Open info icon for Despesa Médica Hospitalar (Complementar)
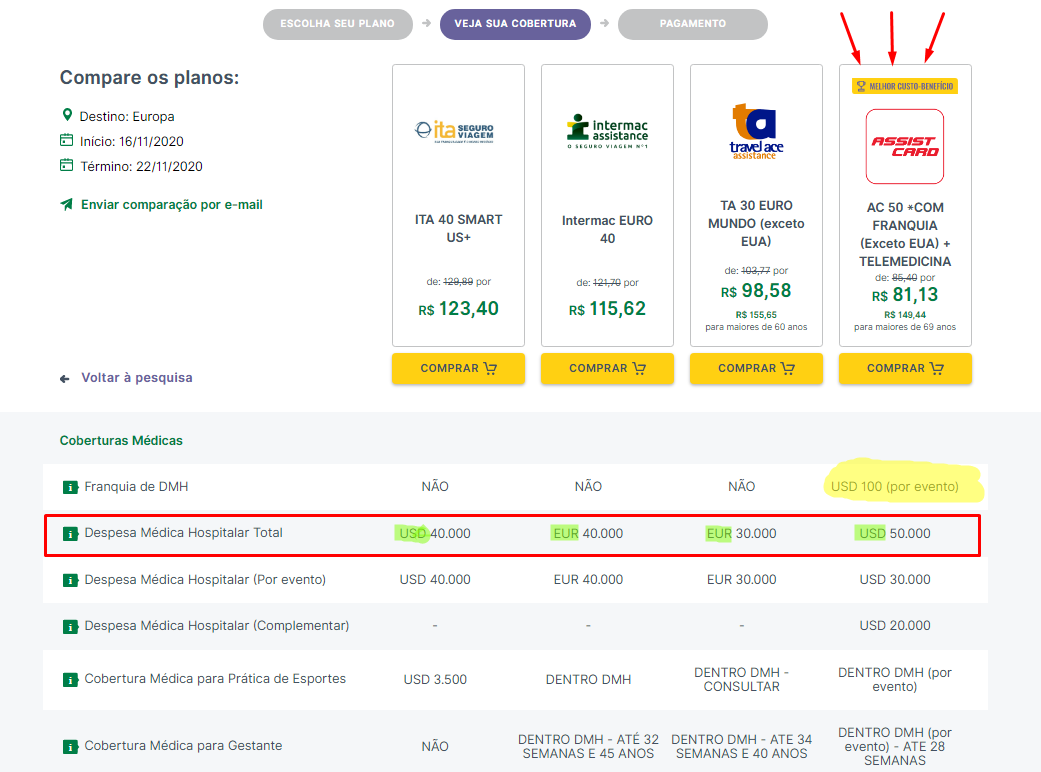This screenshot has width=1041, height=772. click(x=70, y=627)
